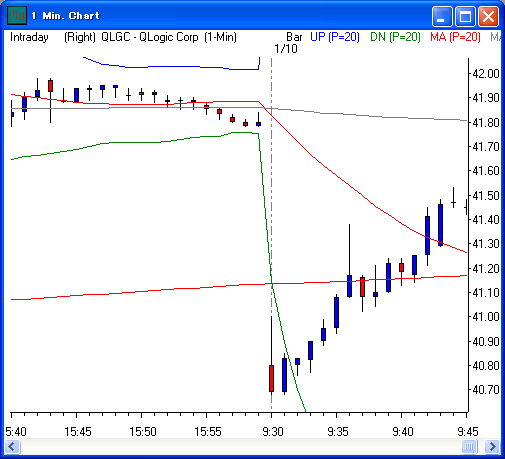The height and width of the screenshot is (459, 505).
Task: Click the right scroll arrow on horizontal scrollbar
Action: tap(492, 446)
